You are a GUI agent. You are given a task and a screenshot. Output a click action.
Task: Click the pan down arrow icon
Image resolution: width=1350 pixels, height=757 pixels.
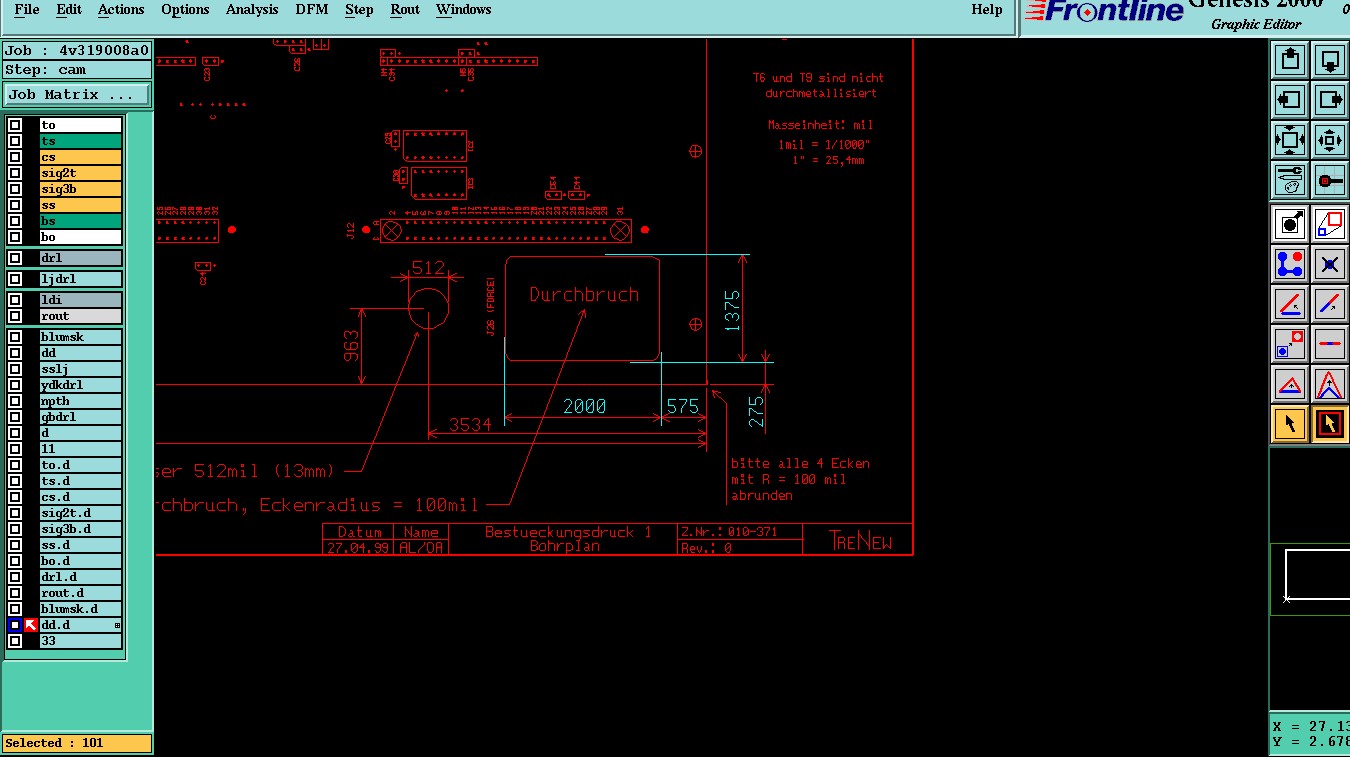click(x=1330, y=60)
